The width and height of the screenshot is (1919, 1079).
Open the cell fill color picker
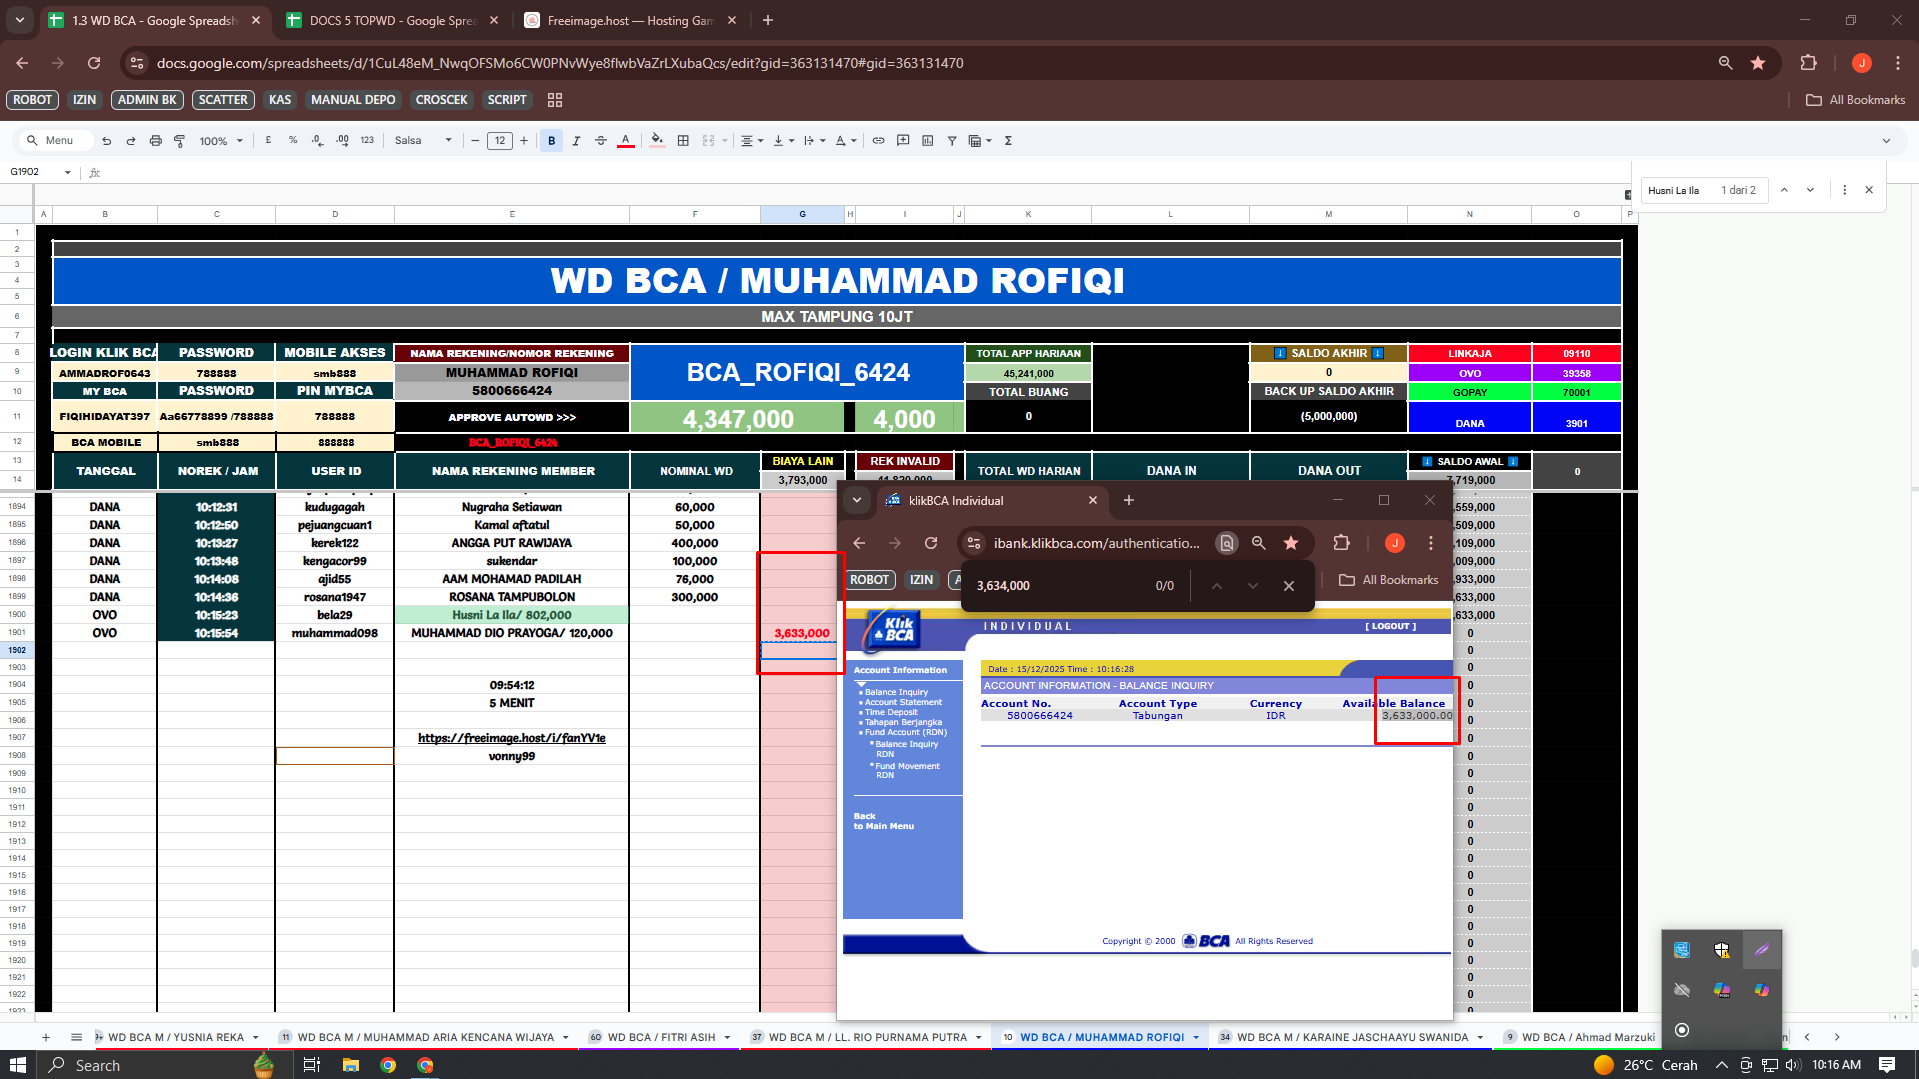pos(657,141)
